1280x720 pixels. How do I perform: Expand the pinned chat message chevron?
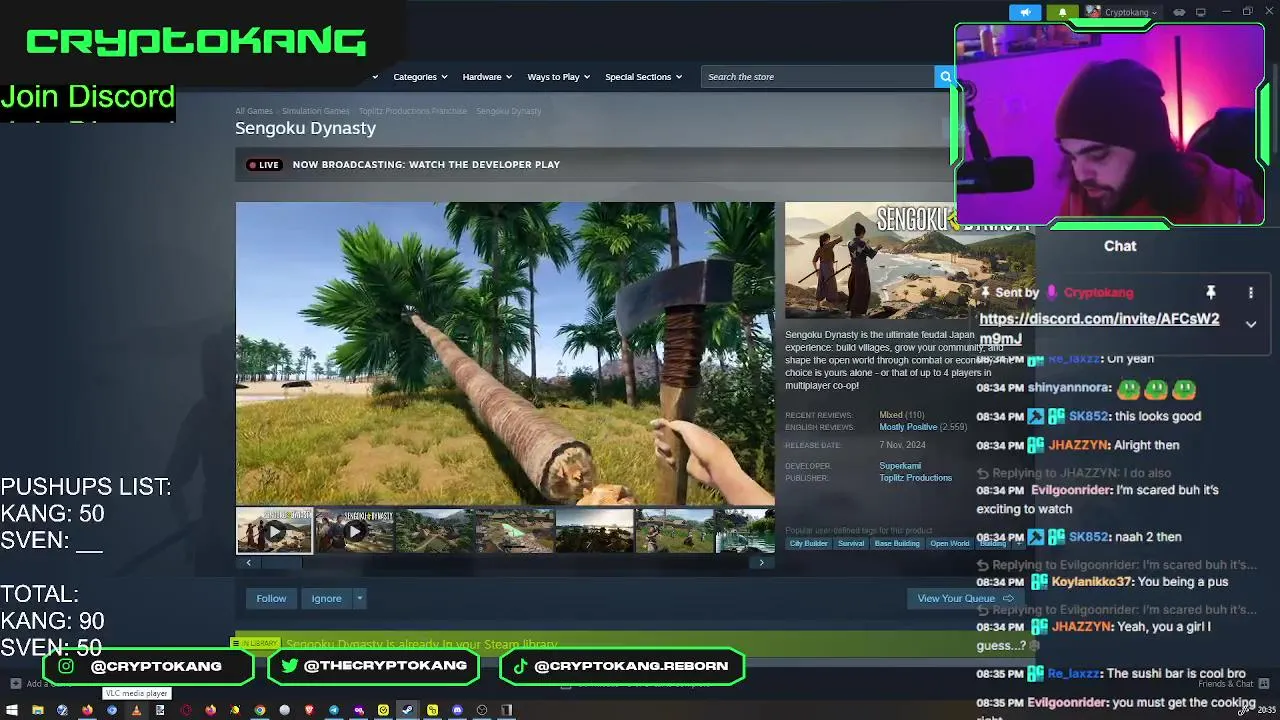(x=1250, y=324)
